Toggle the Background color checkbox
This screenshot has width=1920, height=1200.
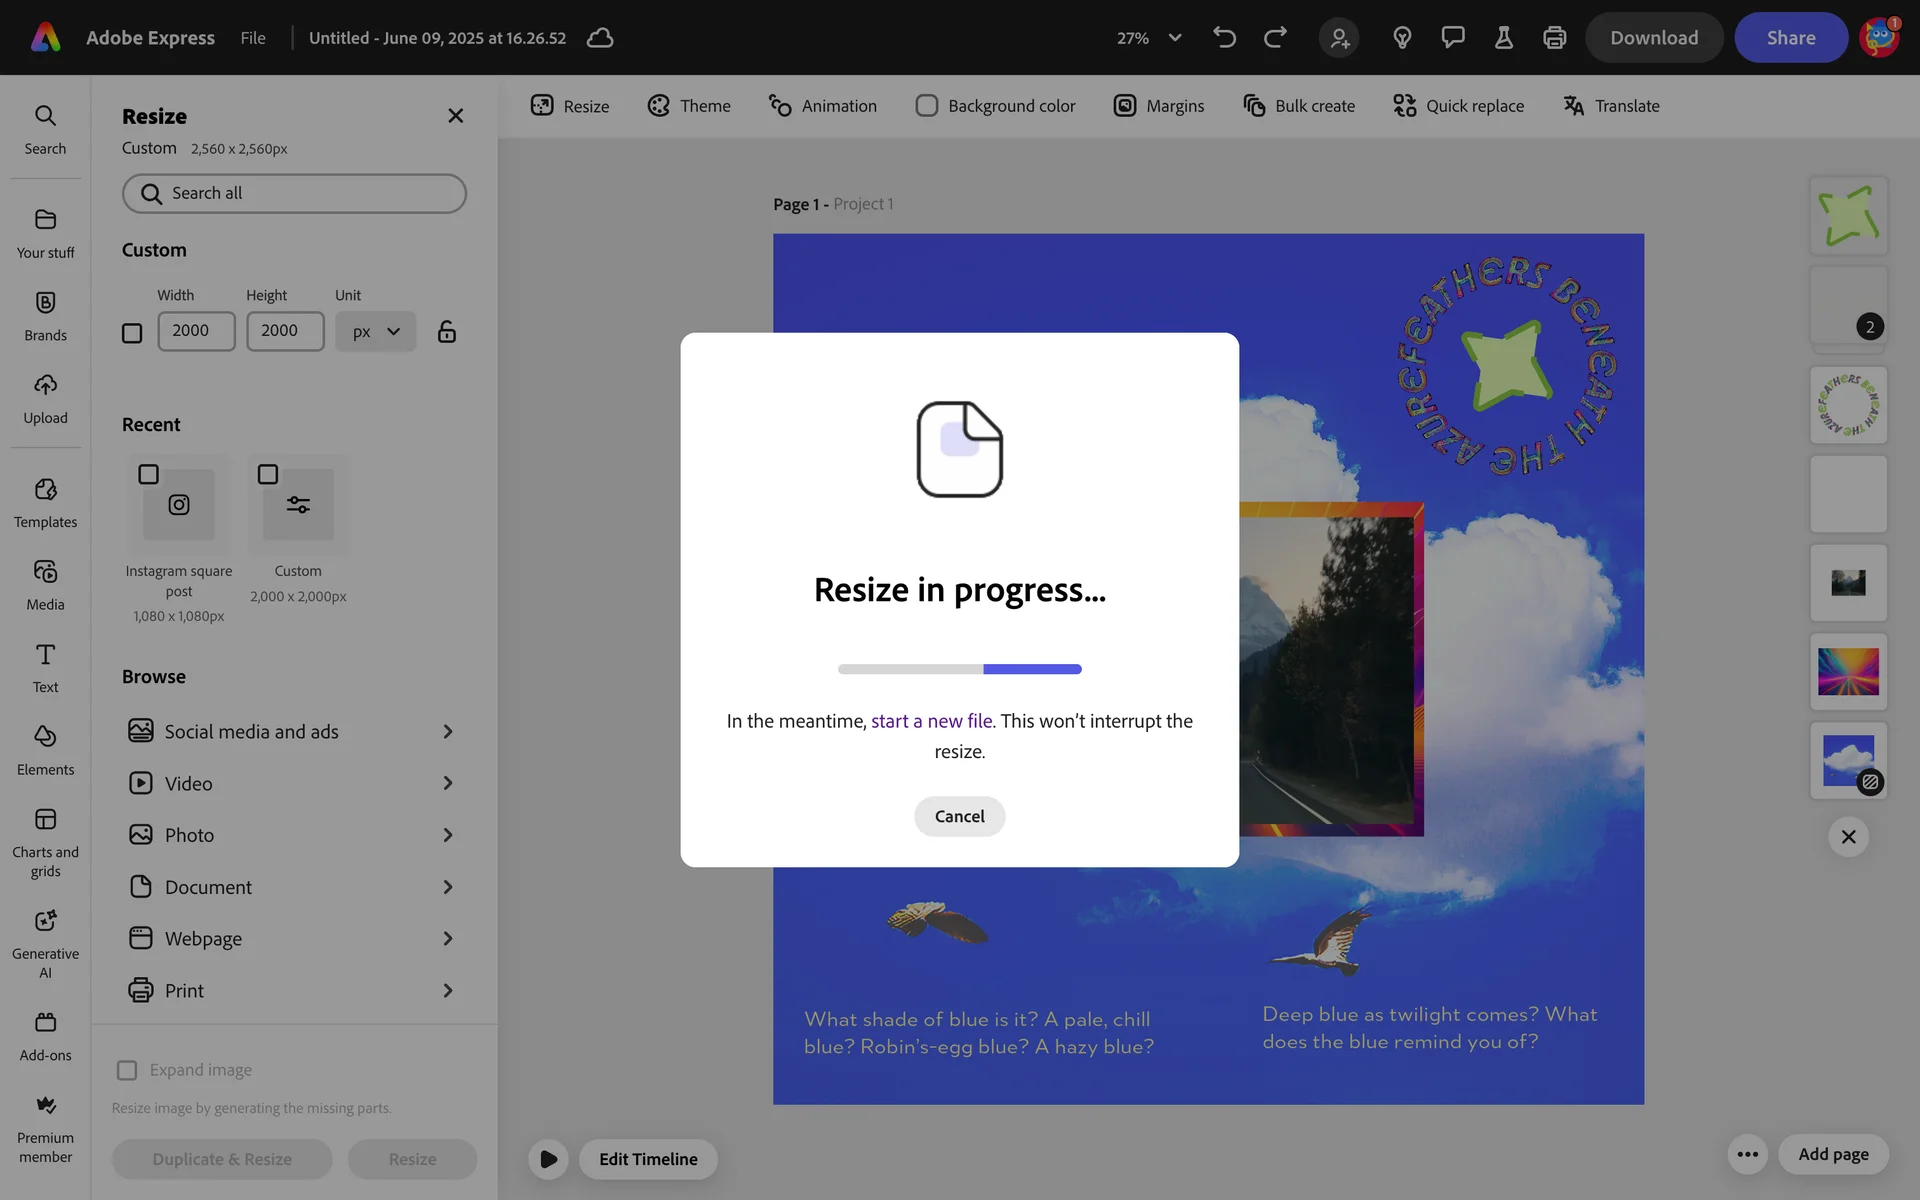(x=926, y=106)
